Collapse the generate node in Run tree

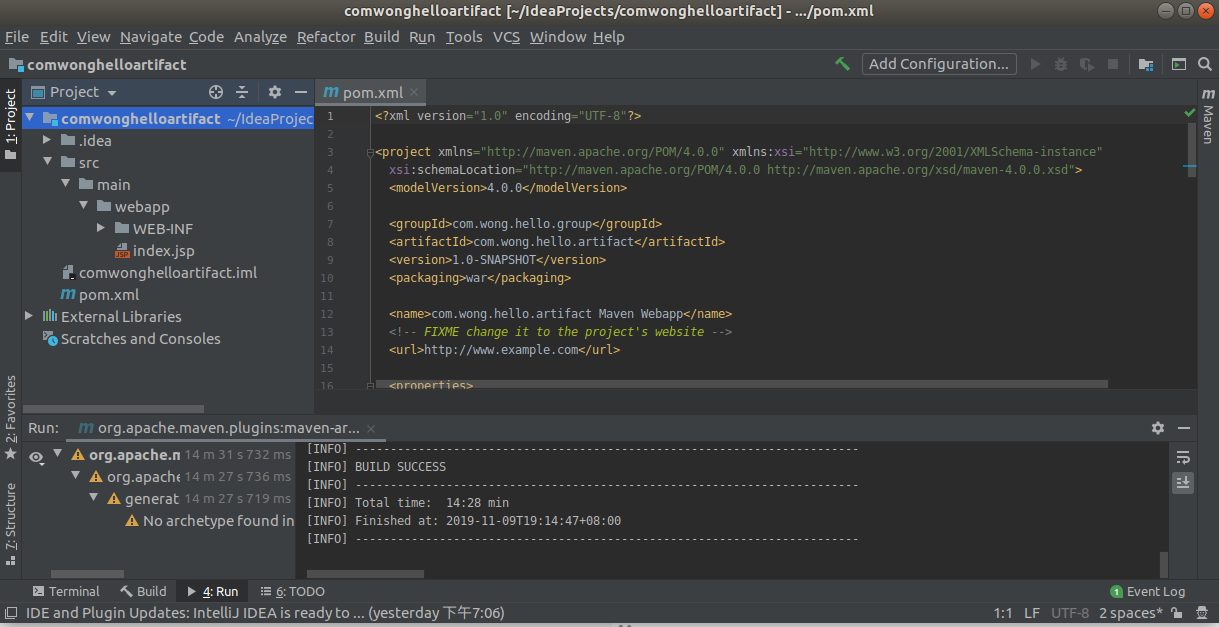[x=93, y=498]
